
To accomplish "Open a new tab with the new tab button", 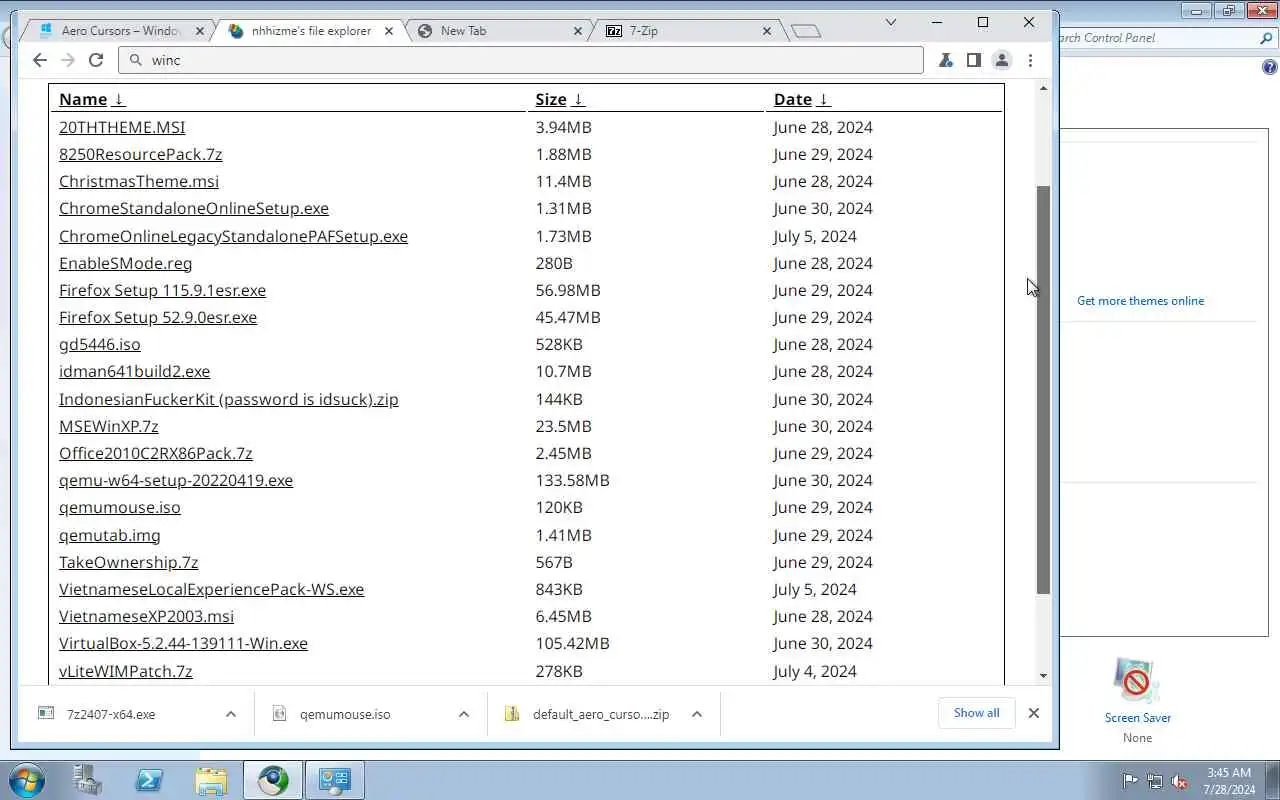I will [806, 31].
